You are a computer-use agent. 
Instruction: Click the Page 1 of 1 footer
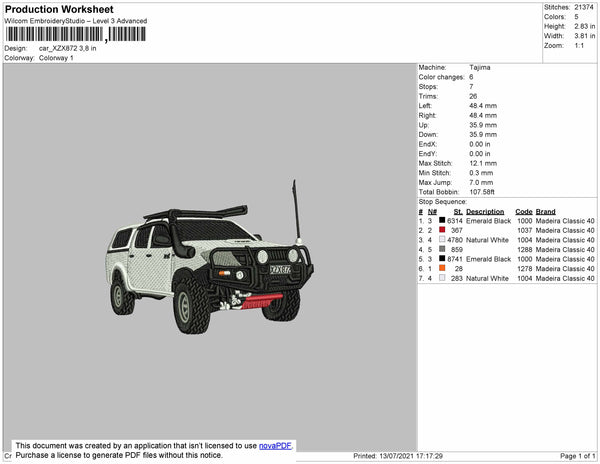tap(577, 456)
